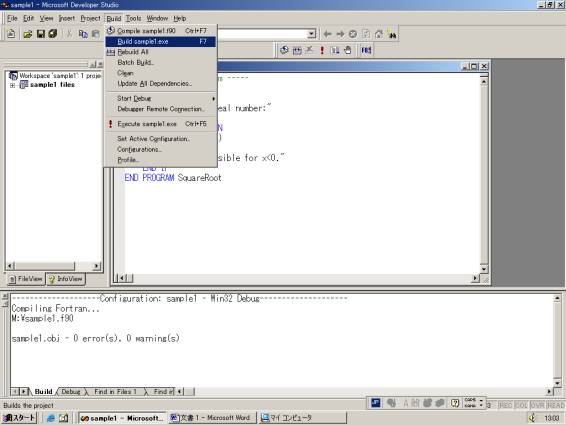Choose Rebuild All from Build menu
The height and width of the screenshot is (425, 566).
(161, 52)
